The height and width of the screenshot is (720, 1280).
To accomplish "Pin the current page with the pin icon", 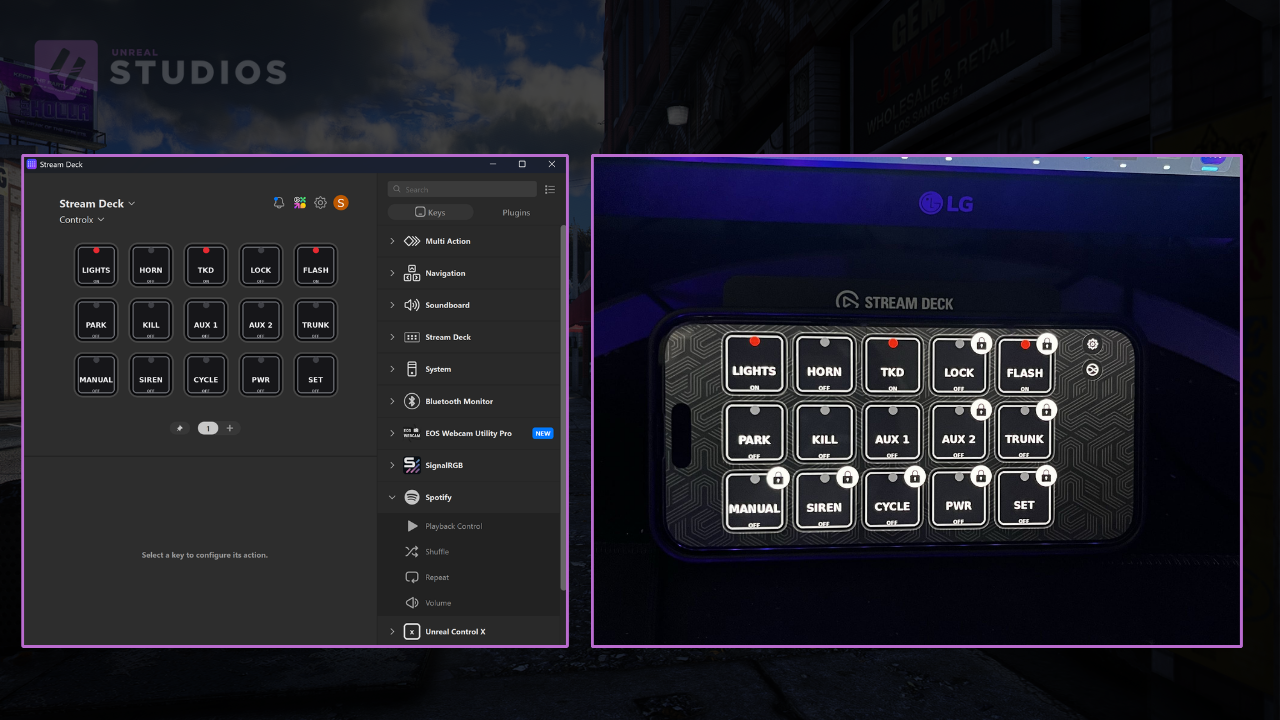I will (x=180, y=428).
